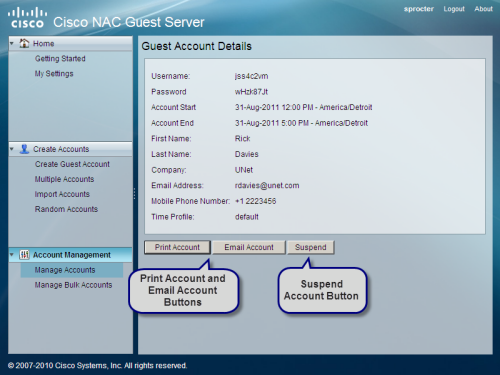Click the sidebar splitter handle dots

click(x=135, y=194)
